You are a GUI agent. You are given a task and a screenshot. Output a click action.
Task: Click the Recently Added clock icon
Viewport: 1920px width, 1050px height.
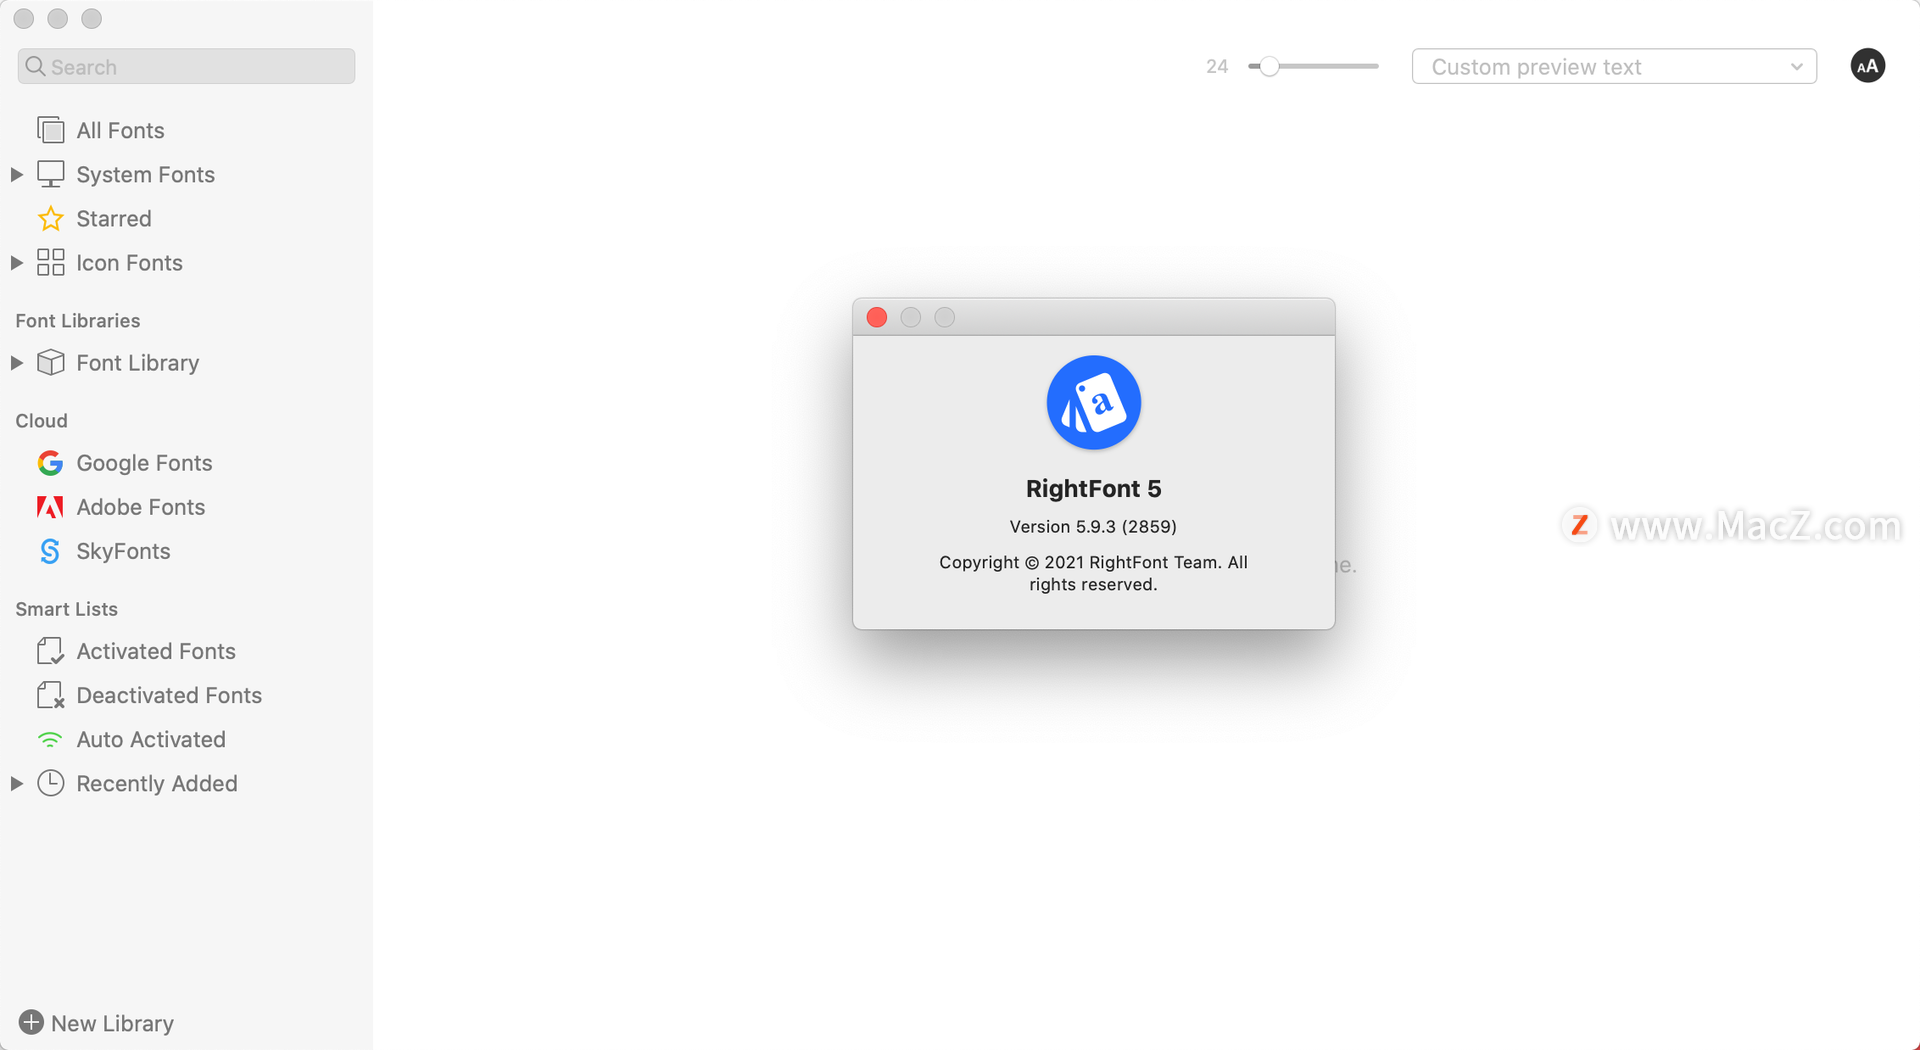[x=50, y=783]
